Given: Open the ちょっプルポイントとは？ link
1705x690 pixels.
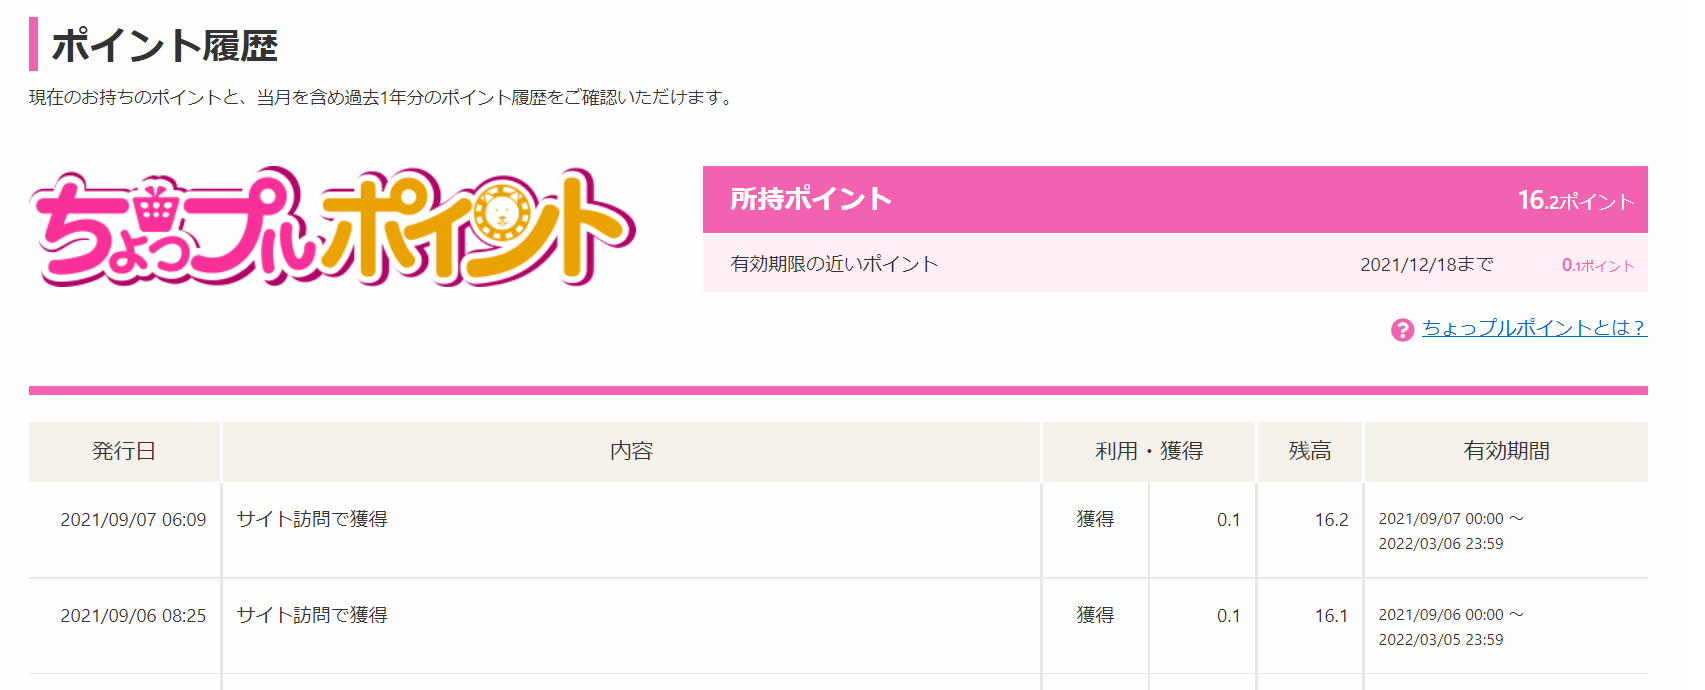Looking at the screenshot, I should coord(1534,327).
